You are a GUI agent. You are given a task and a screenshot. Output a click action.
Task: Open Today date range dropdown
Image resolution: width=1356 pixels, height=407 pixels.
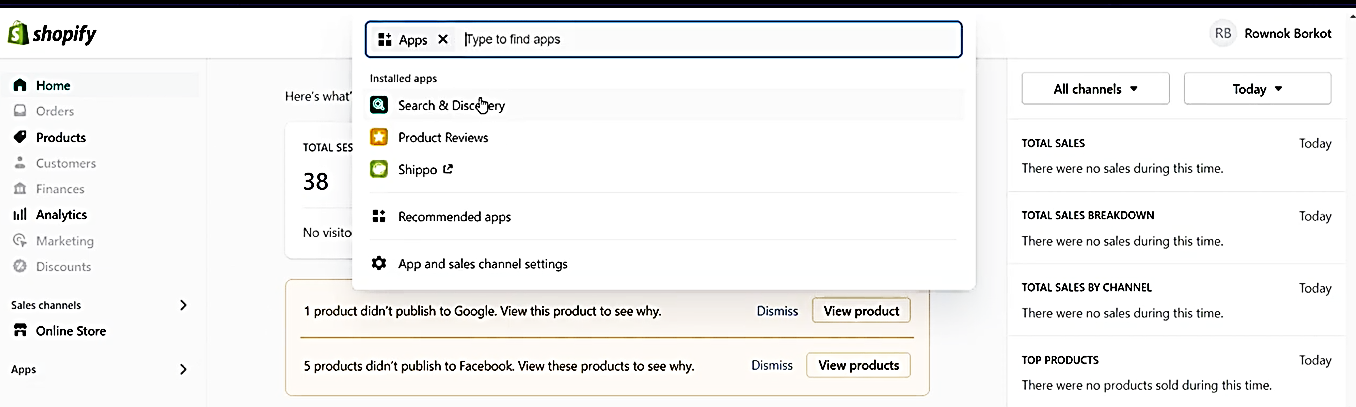pos(1258,89)
